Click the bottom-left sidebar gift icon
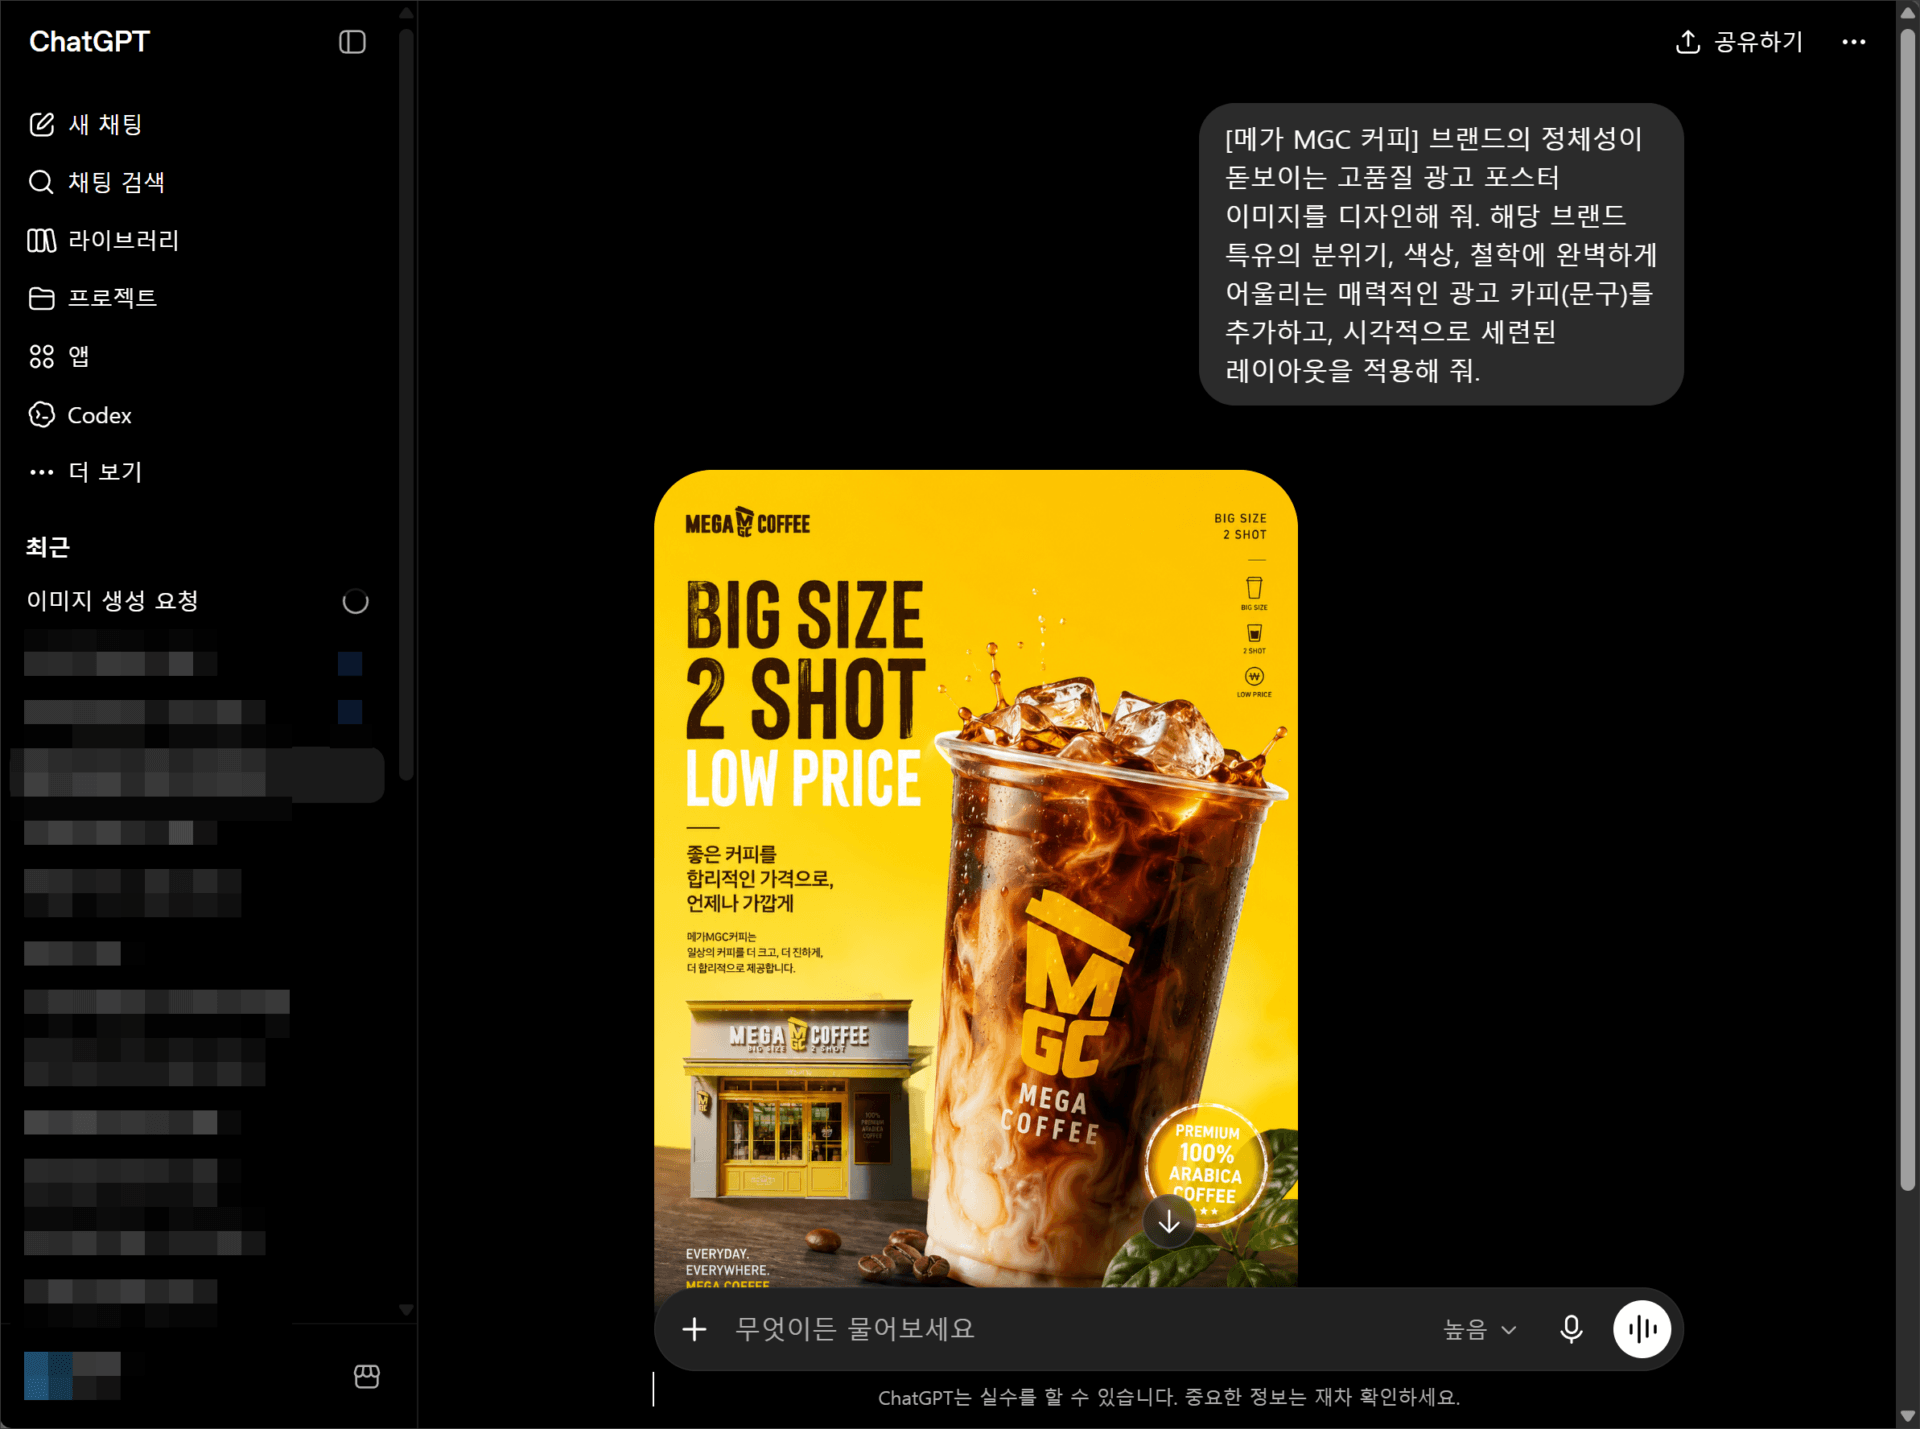The width and height of the screenshot is (1920, 1429). [367, 1377]
